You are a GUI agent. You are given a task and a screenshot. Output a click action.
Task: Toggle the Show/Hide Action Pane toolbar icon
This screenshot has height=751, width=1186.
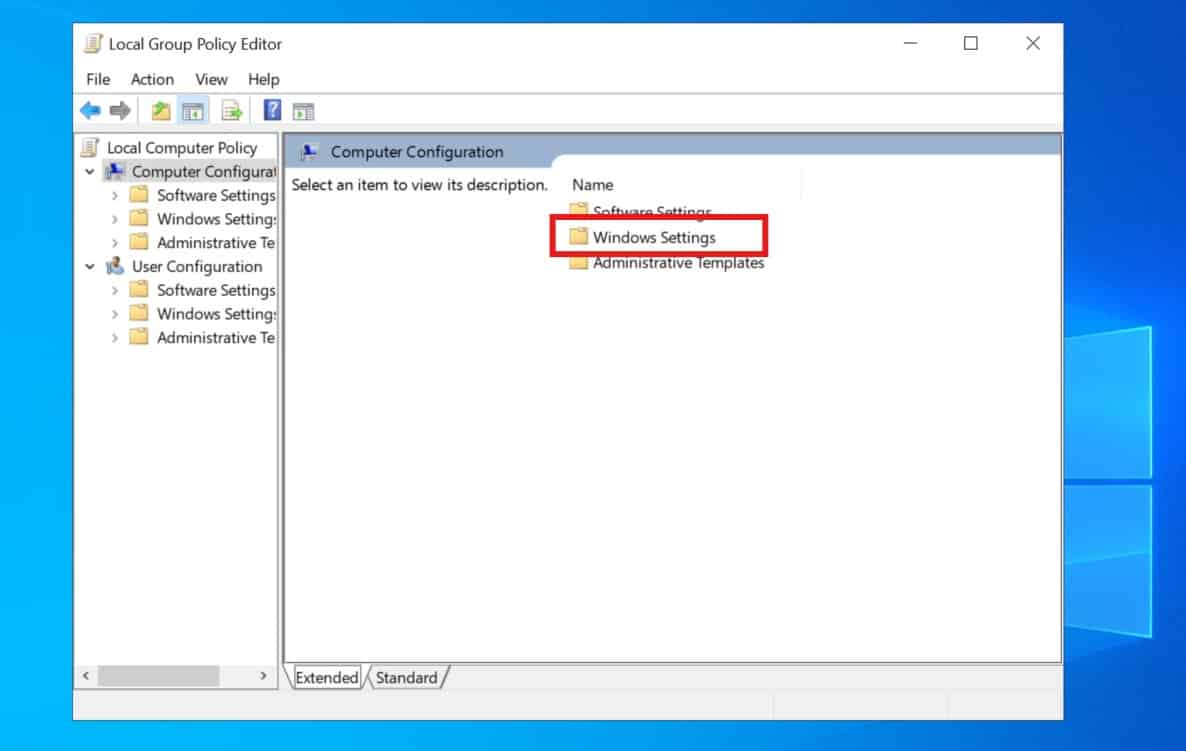(303, 112)
